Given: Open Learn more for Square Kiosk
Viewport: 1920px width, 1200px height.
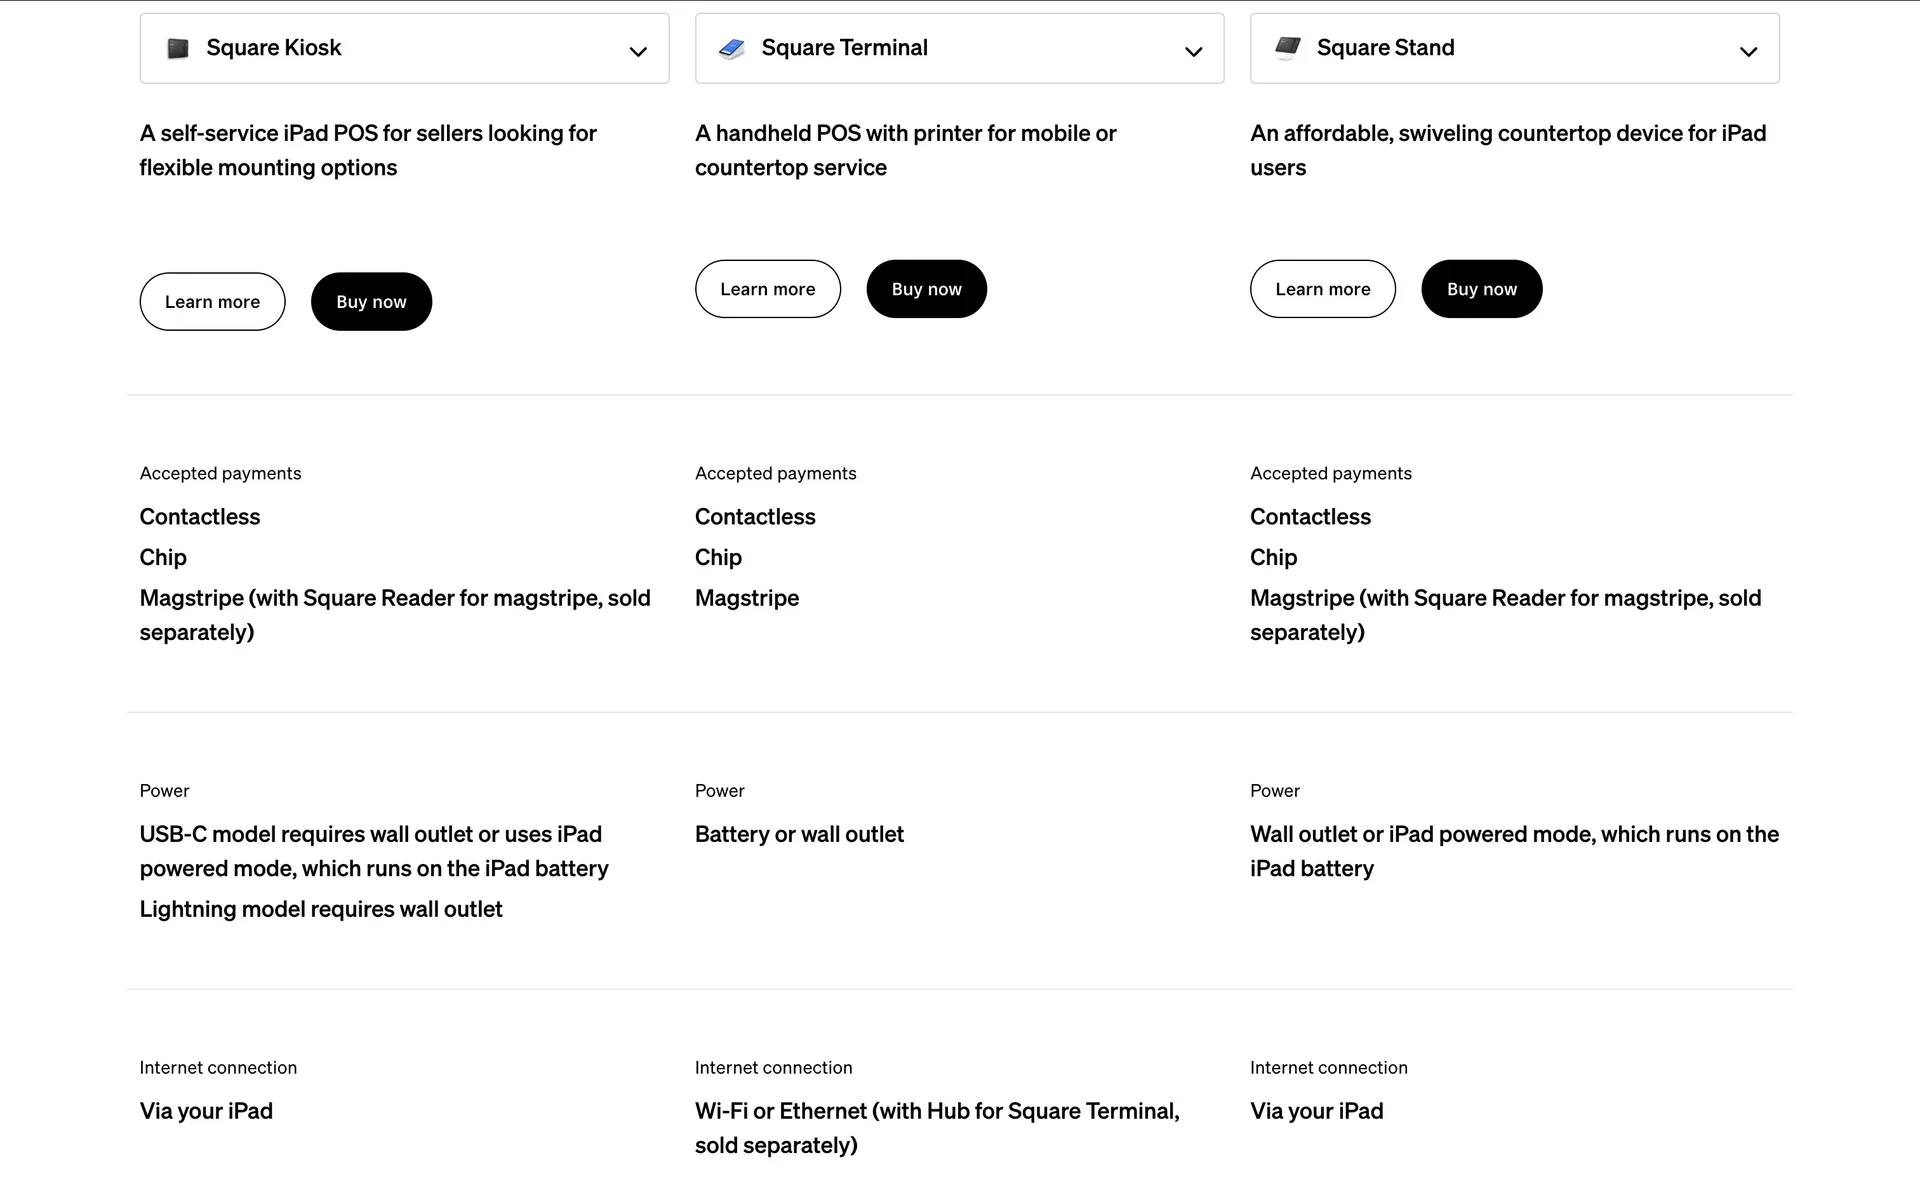Looking at the screenshot, I should [212, 302].
